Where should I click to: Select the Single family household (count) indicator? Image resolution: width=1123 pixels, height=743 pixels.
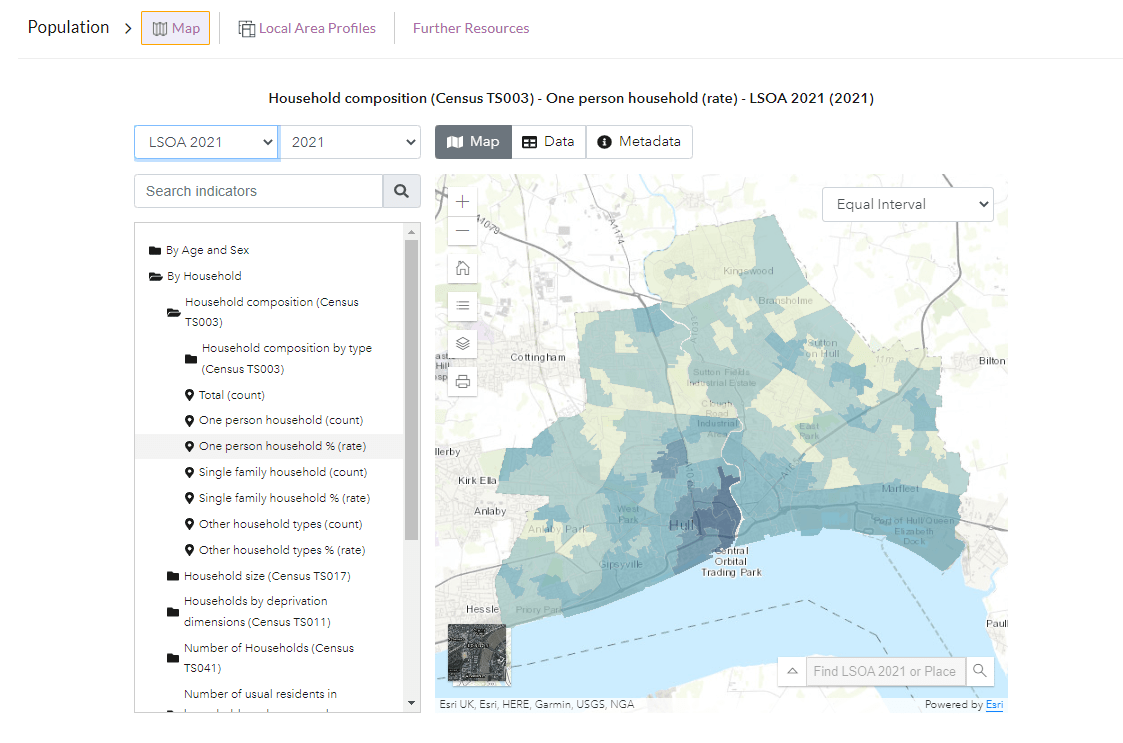pyautogui.click(x=284, y=471)
